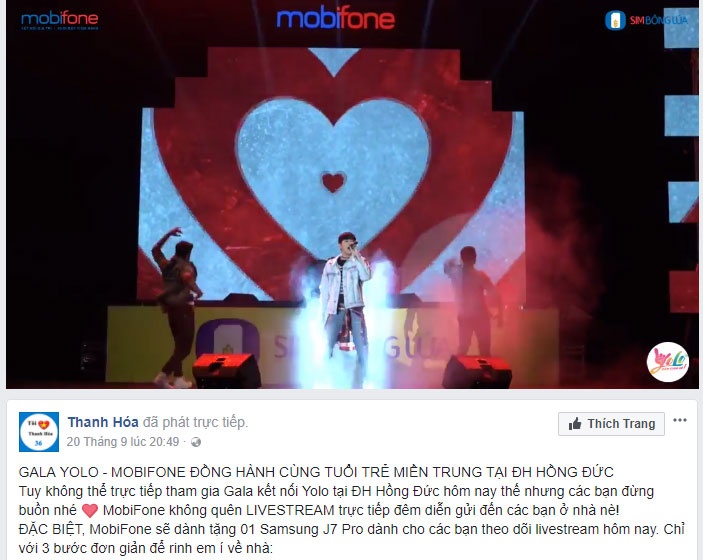Click the 'đã phát trực tiếp' status text
Viewport: 703px width, 560px height.
(x=195, y=422)
